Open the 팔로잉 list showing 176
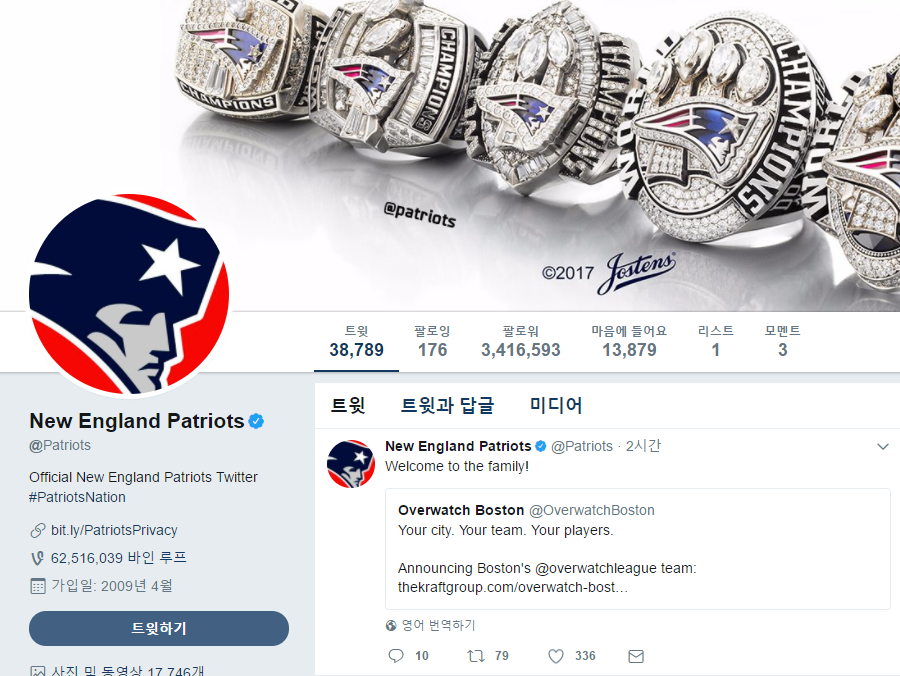Image resolution: width=900 pixels, height=676 pixels. click(x=432, y=341)
